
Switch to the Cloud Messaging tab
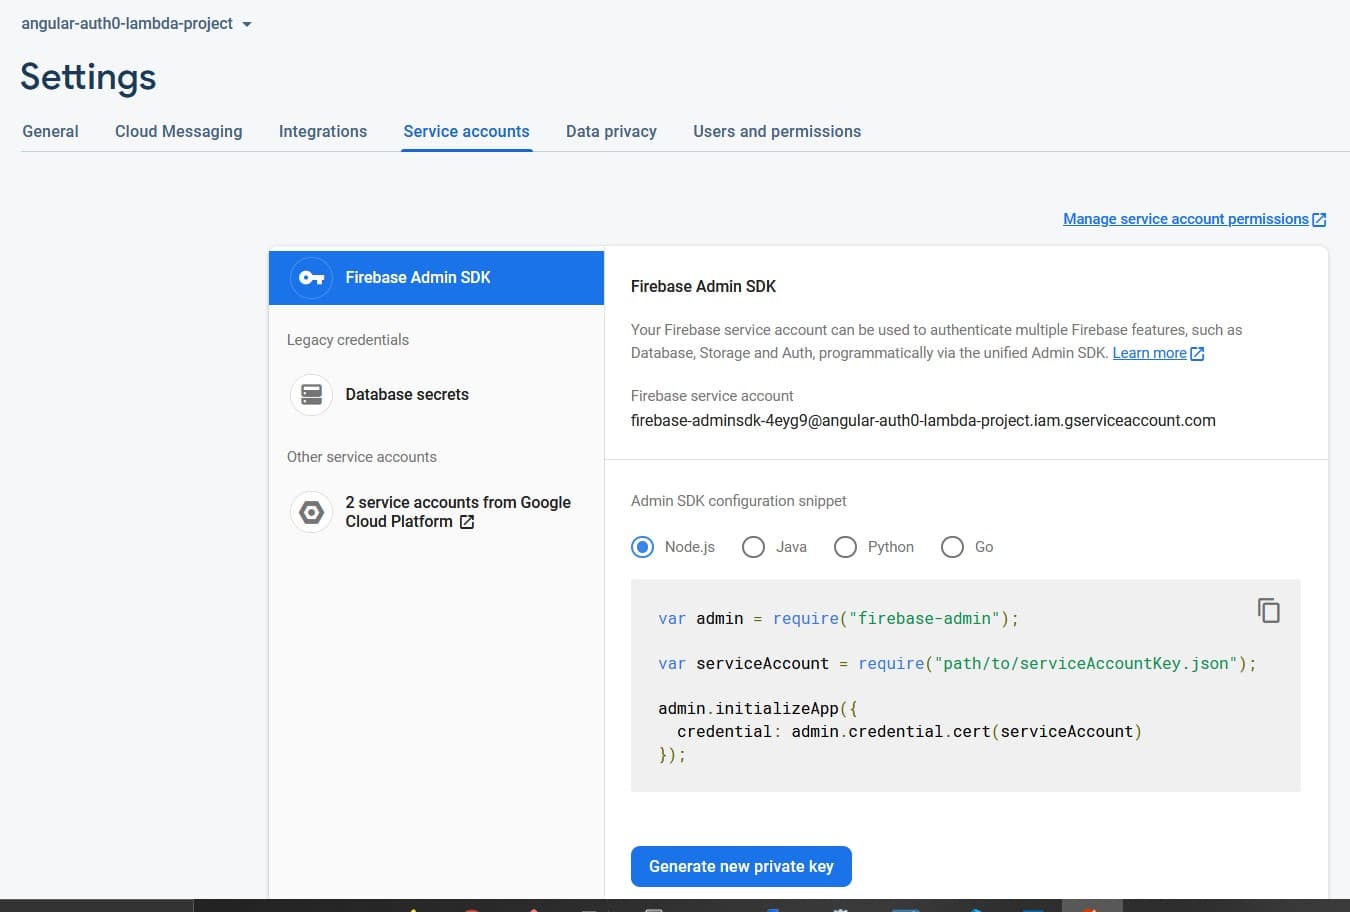pyautogui.click(x=178, y=131)
